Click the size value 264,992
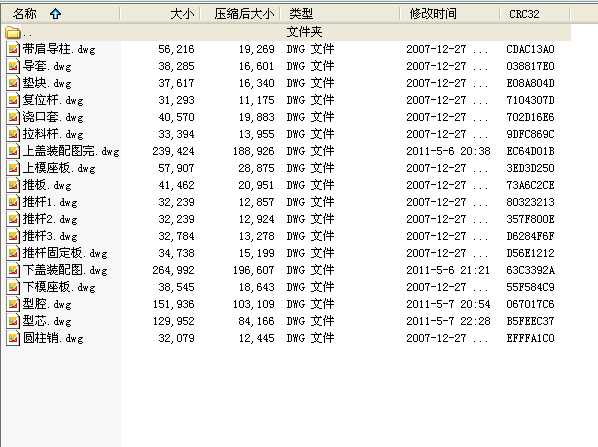This screenshot has height=447, width=598. (x=174, y=270)
